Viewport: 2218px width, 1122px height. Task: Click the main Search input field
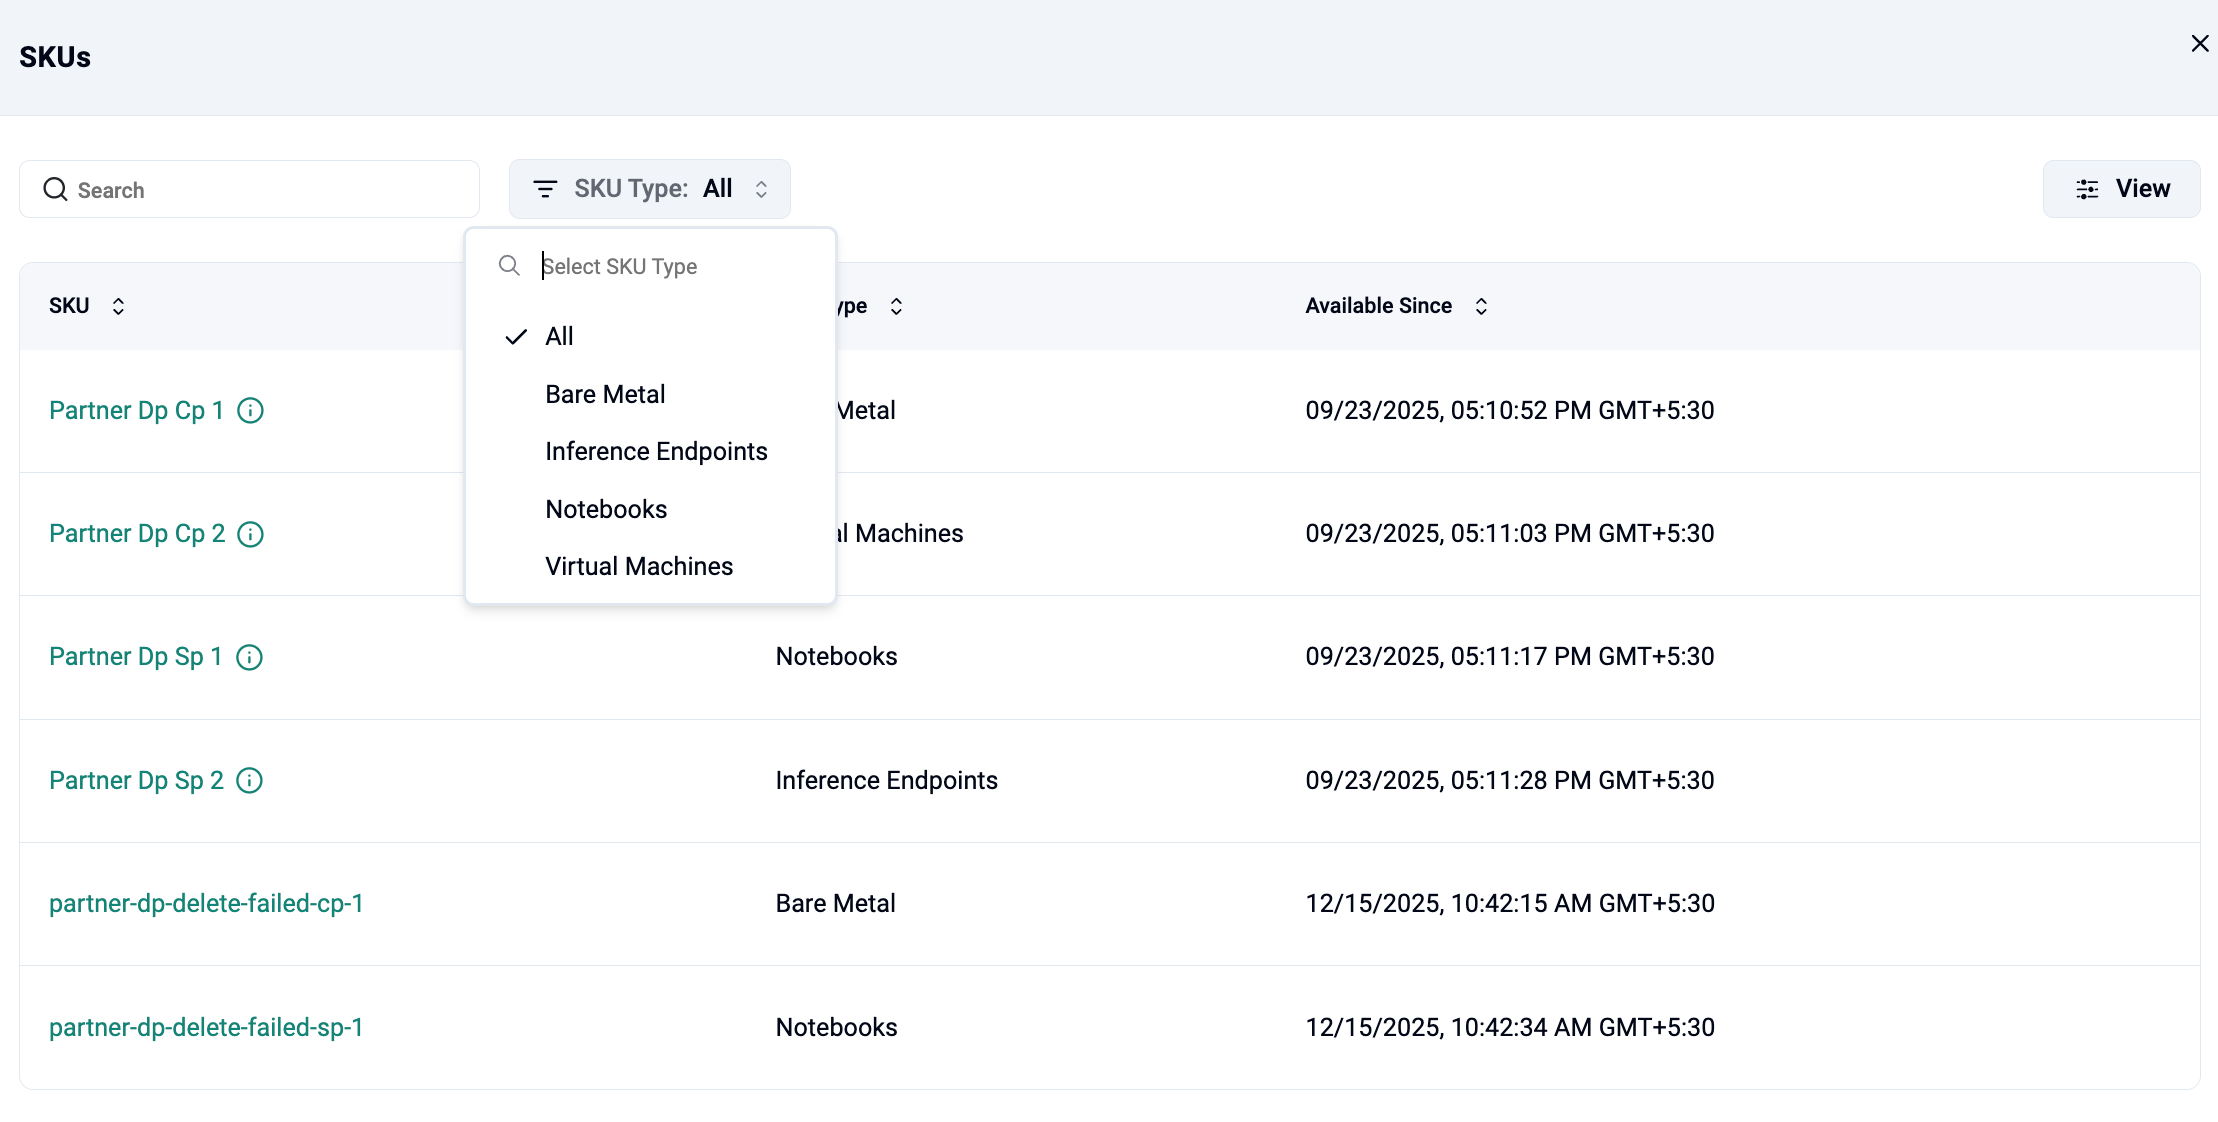coord(250,190)
